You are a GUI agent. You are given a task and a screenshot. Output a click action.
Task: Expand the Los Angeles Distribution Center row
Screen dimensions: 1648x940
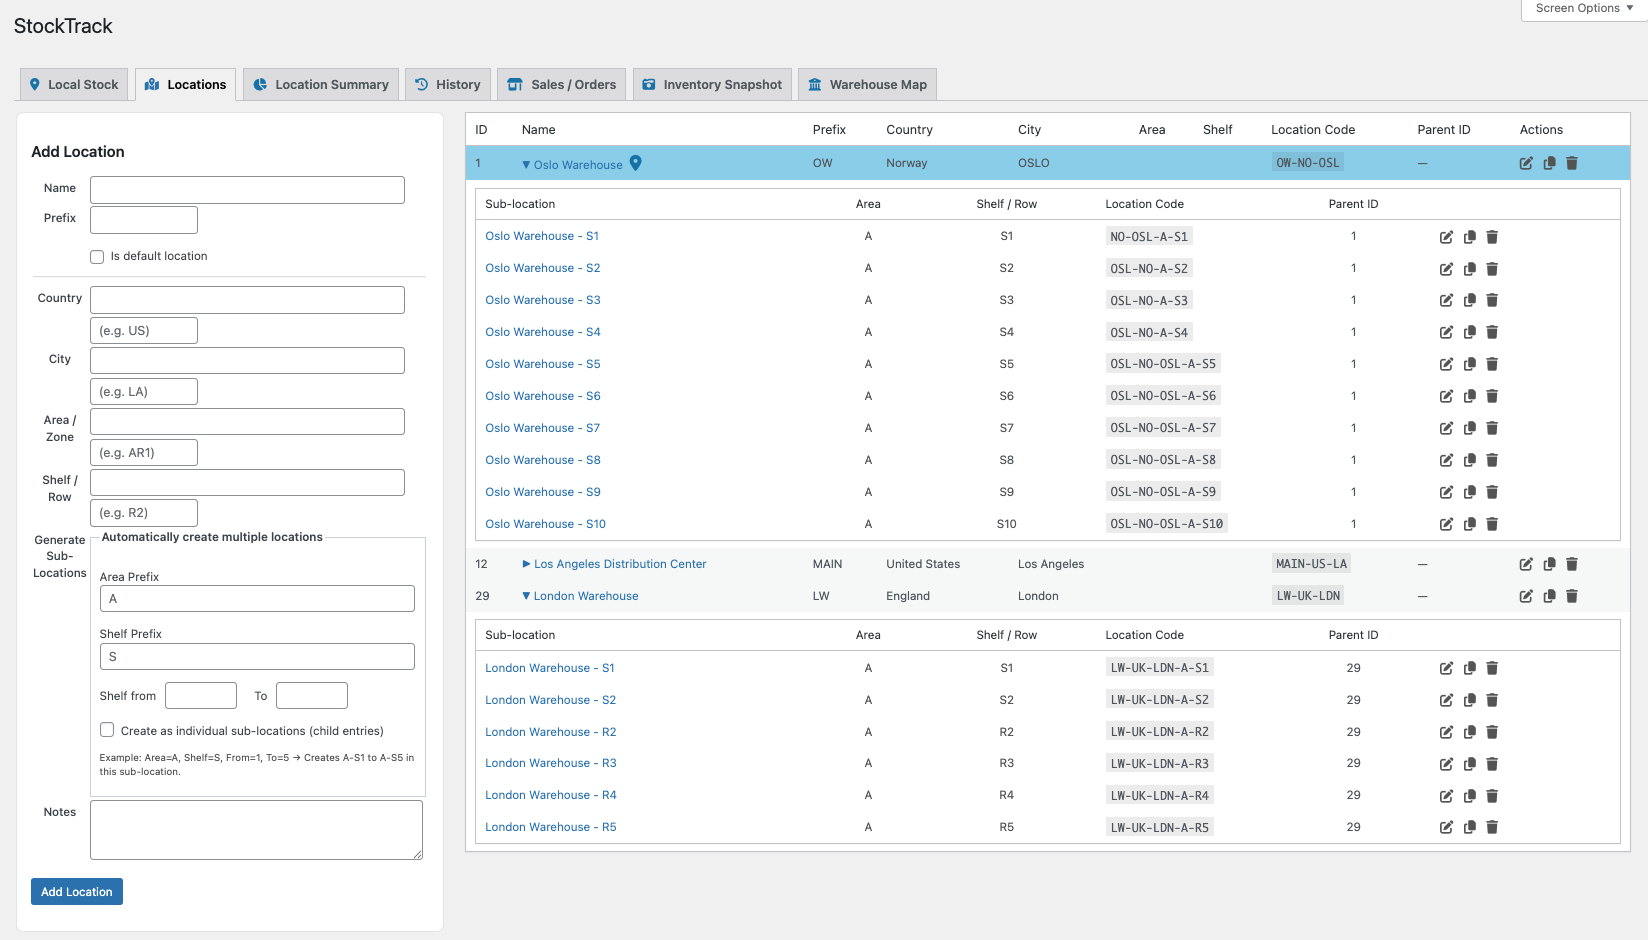[x=526, y=564]
